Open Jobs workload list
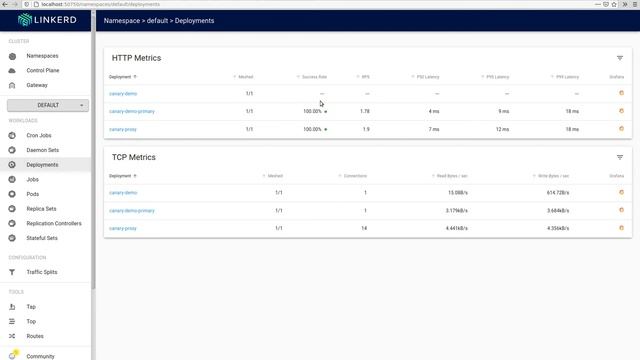Viewport: 640px width, 360px height. (33, 180)
